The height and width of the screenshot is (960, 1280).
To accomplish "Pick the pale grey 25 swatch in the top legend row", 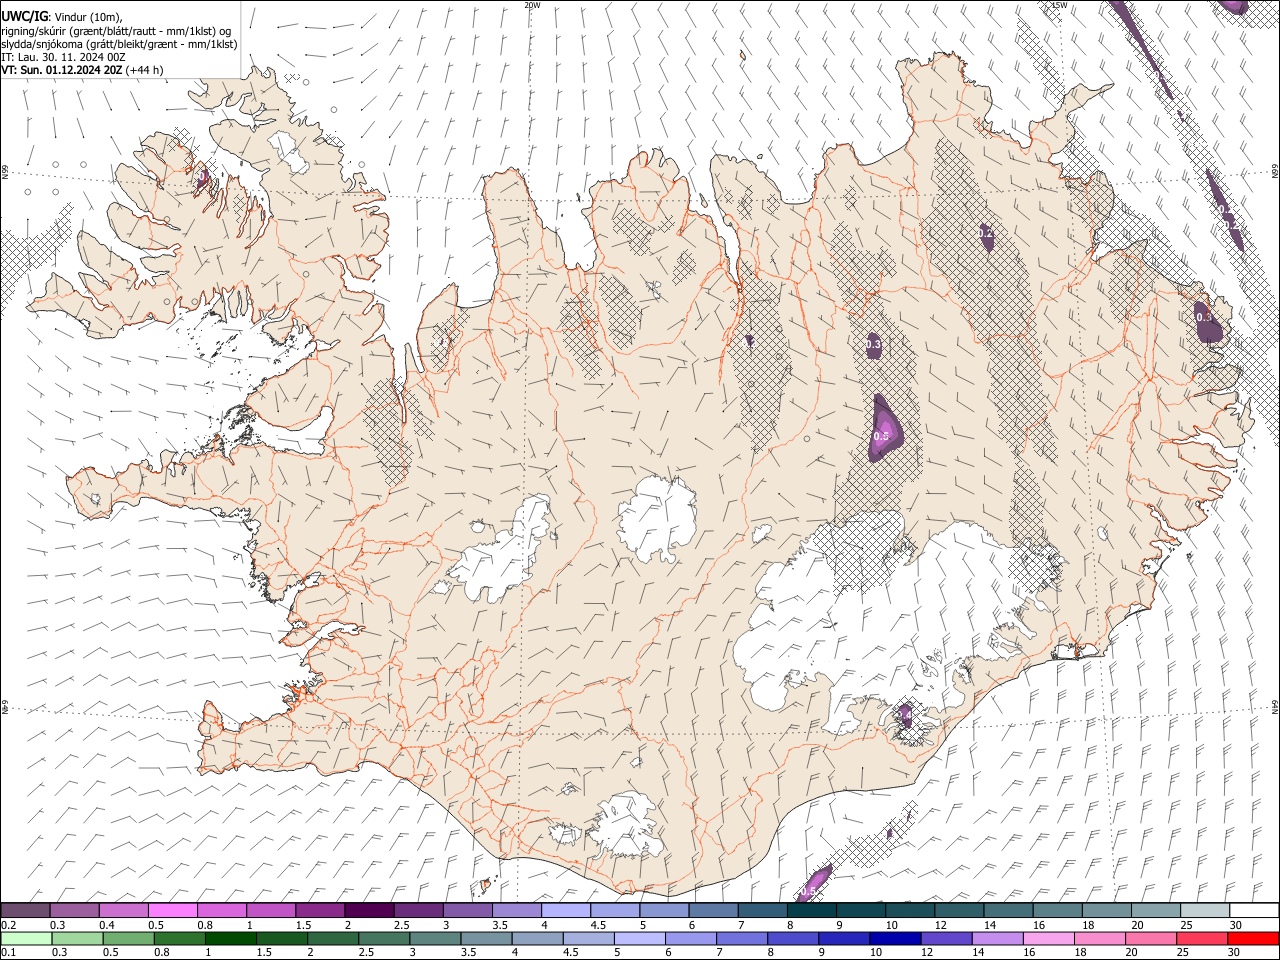I will (x=1205, y=911).
